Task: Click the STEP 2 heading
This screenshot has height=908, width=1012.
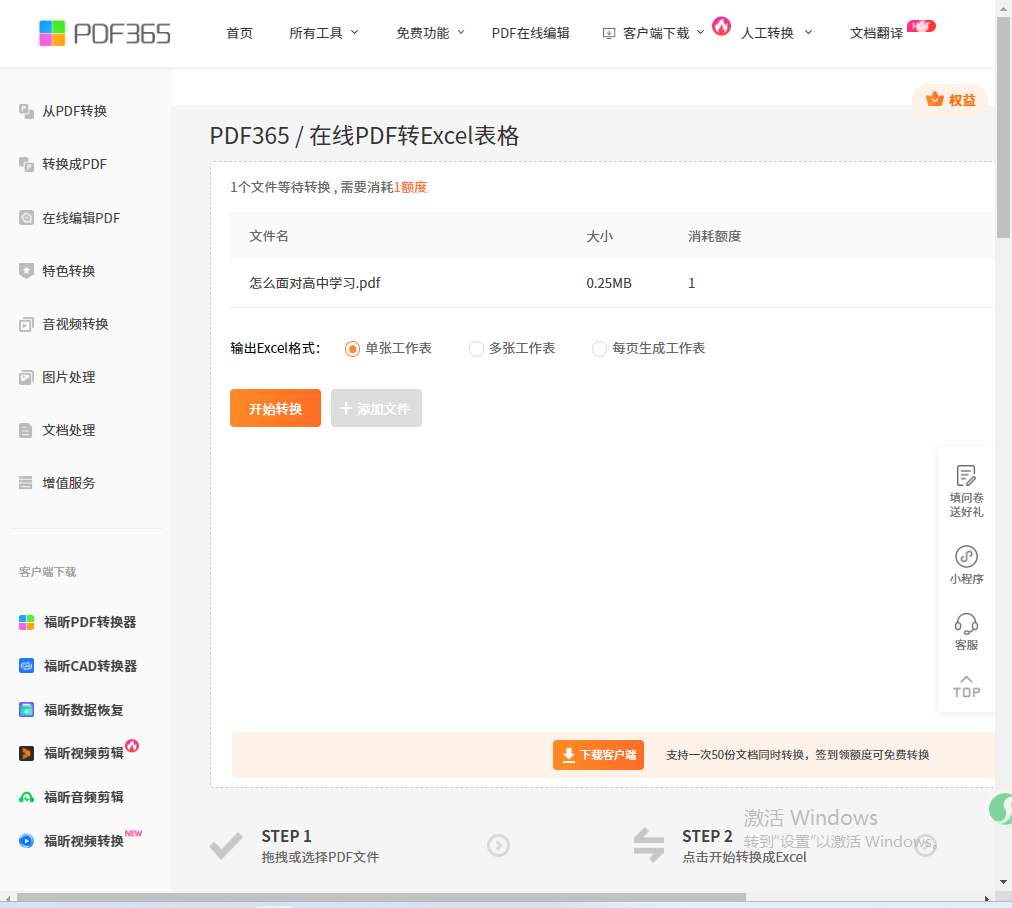Action: tap(707, 836)
